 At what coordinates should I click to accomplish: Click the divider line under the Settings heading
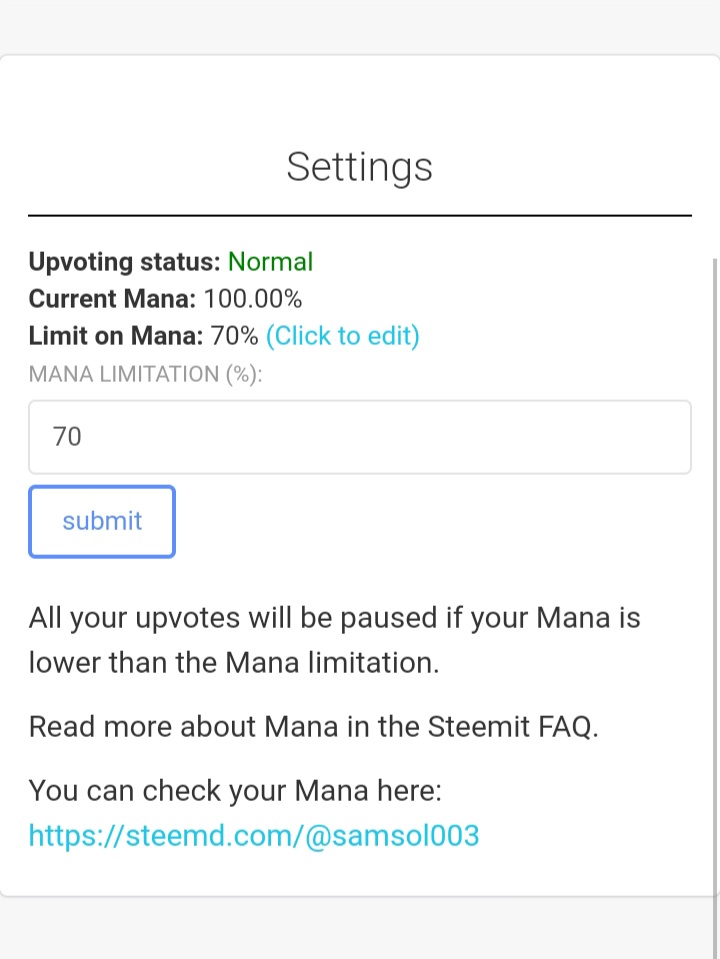[x=359, y=215]
